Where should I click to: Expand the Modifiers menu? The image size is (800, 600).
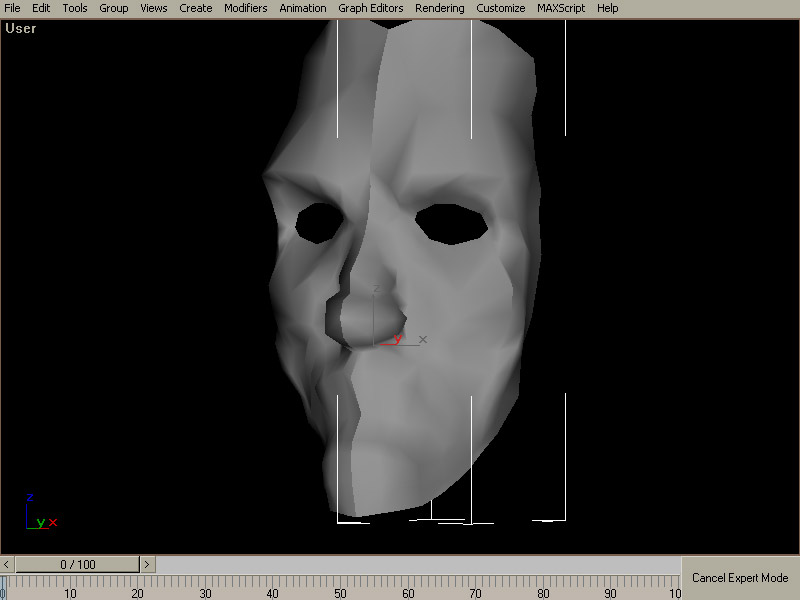tap(245, 8)
